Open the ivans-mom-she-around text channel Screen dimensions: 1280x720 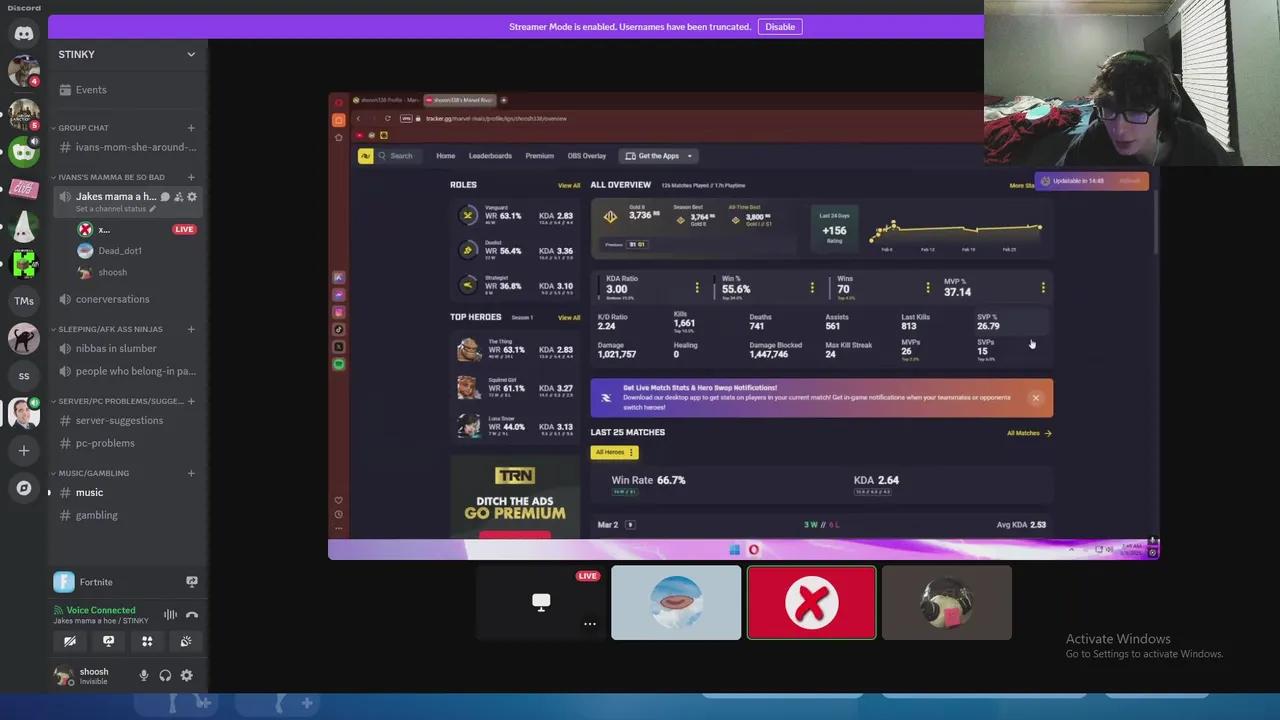(128, 147)
